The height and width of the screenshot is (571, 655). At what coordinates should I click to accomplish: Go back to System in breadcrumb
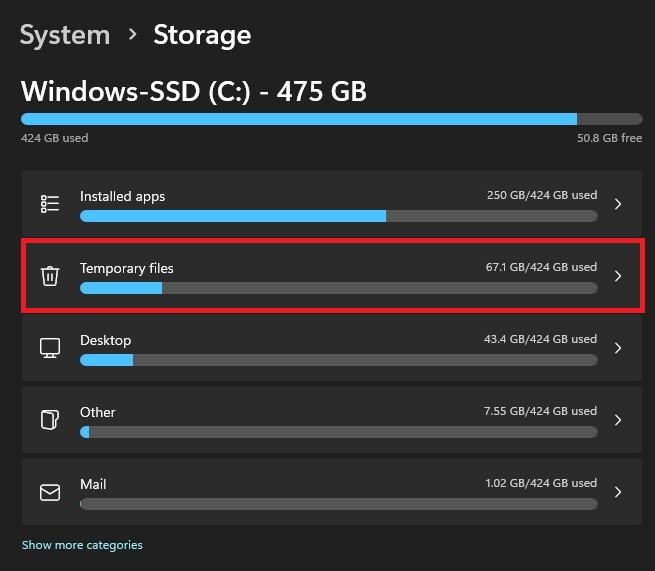click(65, 35)
